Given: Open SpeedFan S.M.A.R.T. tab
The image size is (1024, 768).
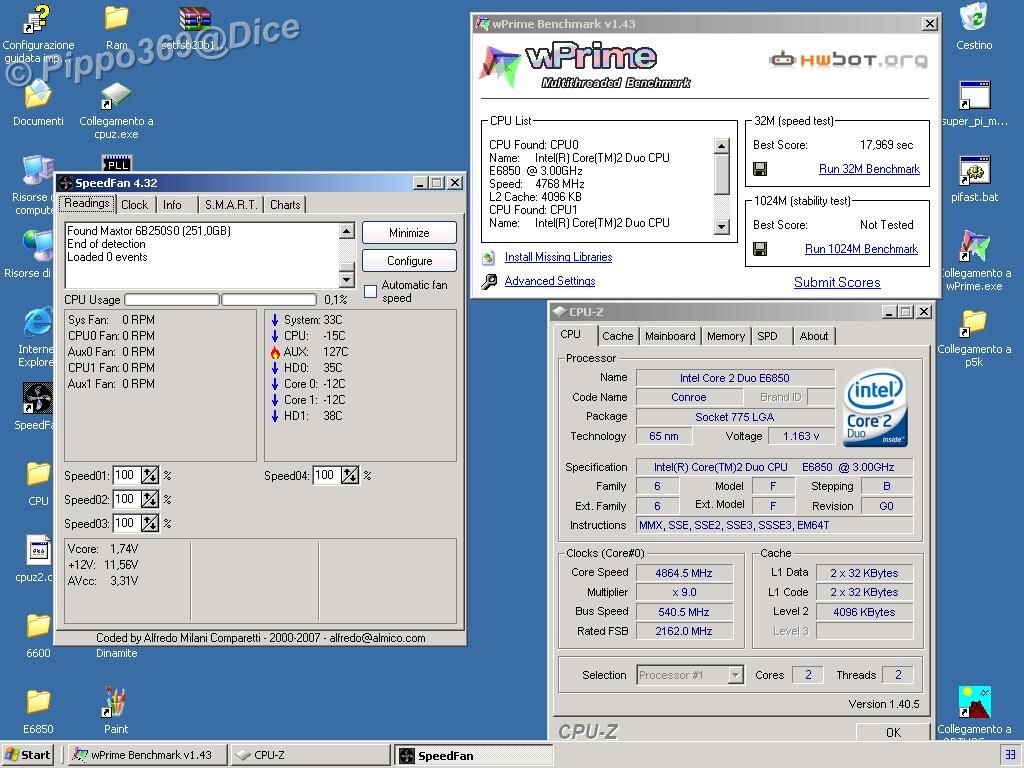Looking at the screenshot, I should point(231,205).
